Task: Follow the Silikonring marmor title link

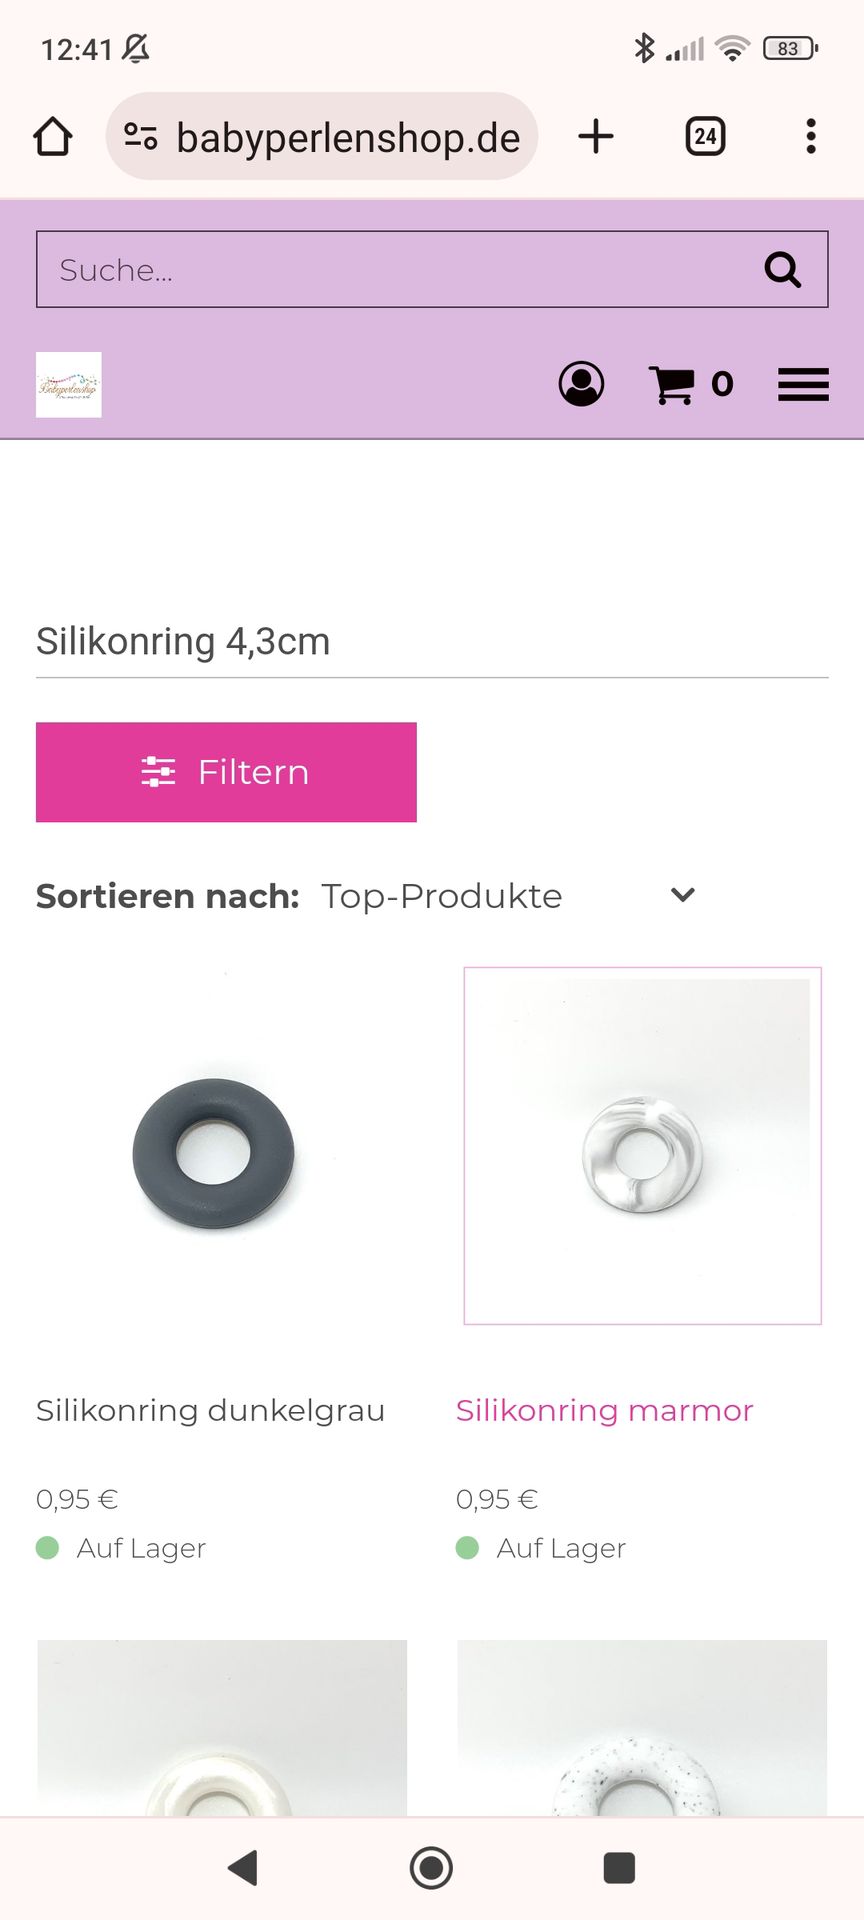Action: 604,1410
